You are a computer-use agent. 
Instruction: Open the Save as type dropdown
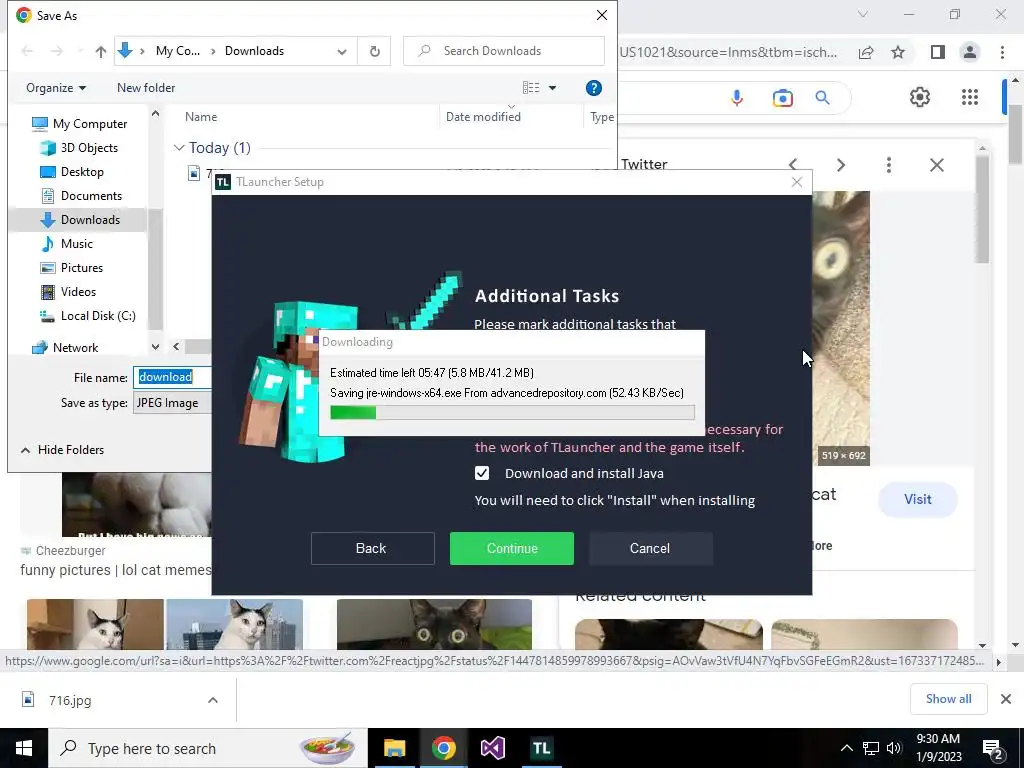(x=172, y=403)
